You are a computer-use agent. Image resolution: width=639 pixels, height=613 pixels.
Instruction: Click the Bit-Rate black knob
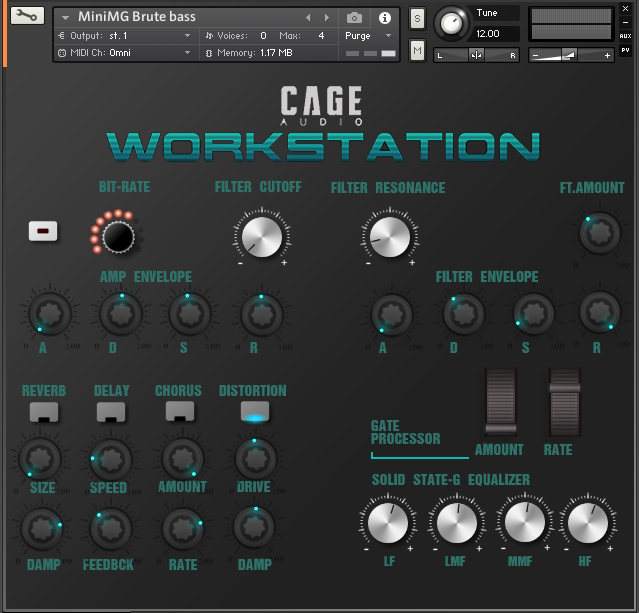[118, 237]
